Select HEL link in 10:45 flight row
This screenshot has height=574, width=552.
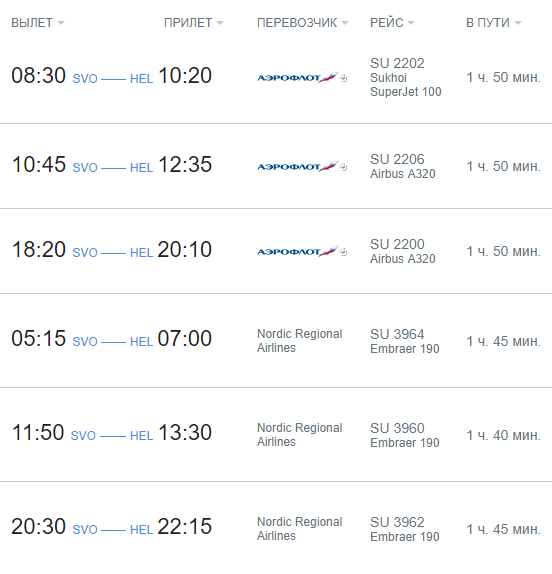tap(141, 168)
